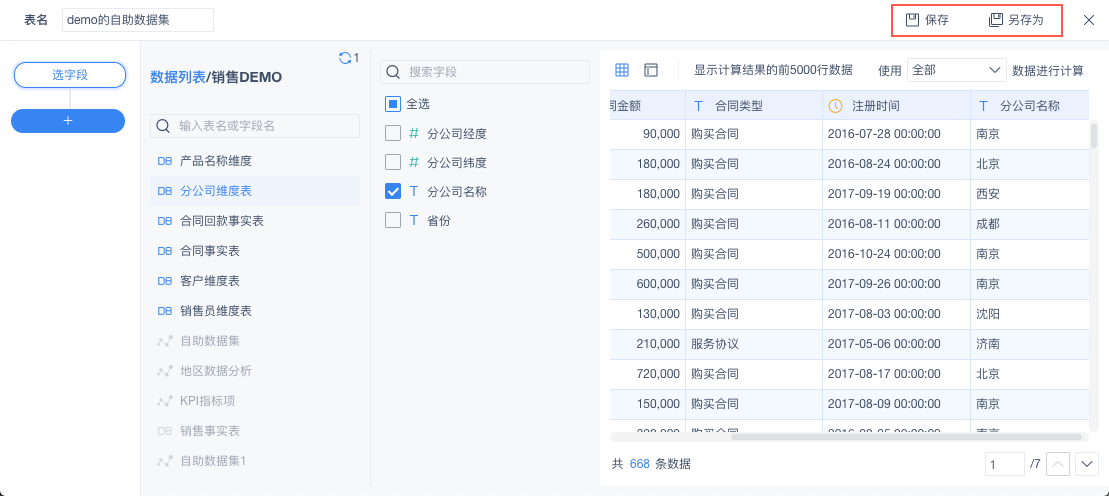Click the refresh icon above the data list

[x=345, y=58]
